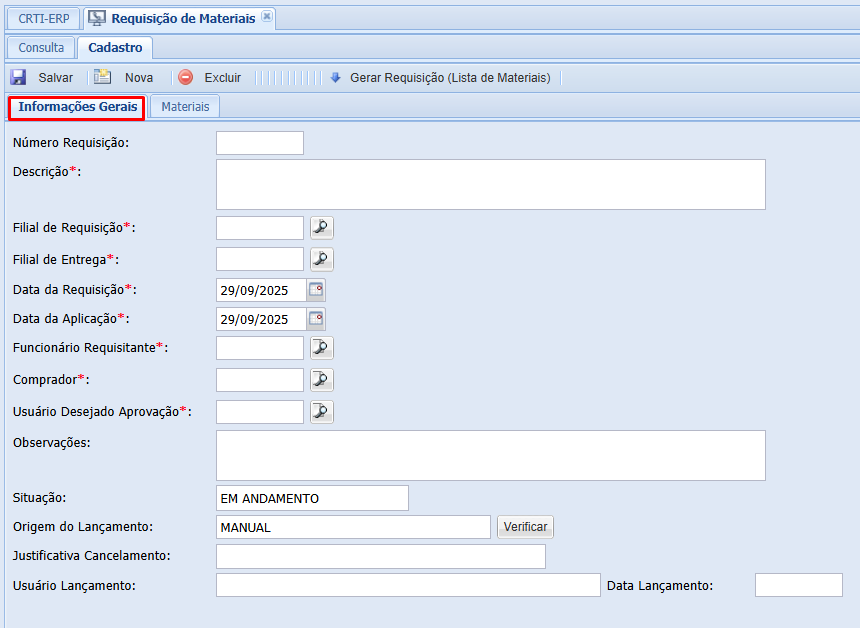Click the Usuário Lançamento field
Image resolution: width=860 pixels, height=628 pixels.
point(408,585)
